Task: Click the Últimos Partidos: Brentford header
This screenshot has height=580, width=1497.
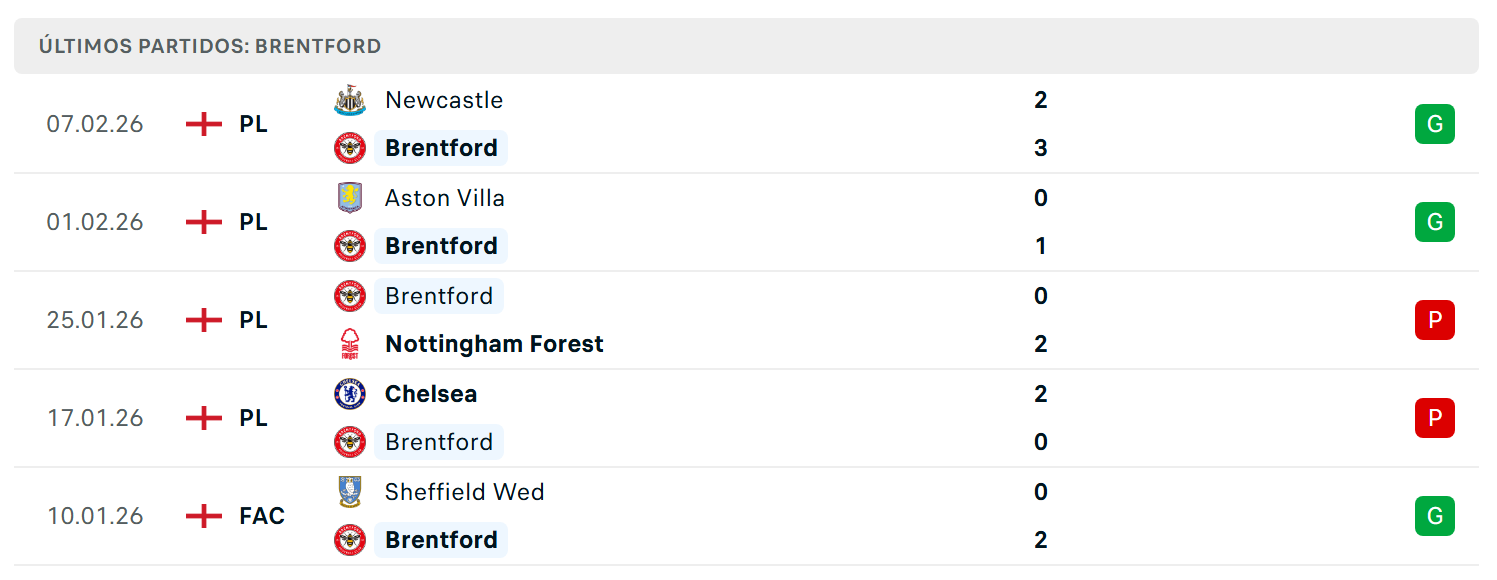Action: pyautogui.click(x=210, y=46)
